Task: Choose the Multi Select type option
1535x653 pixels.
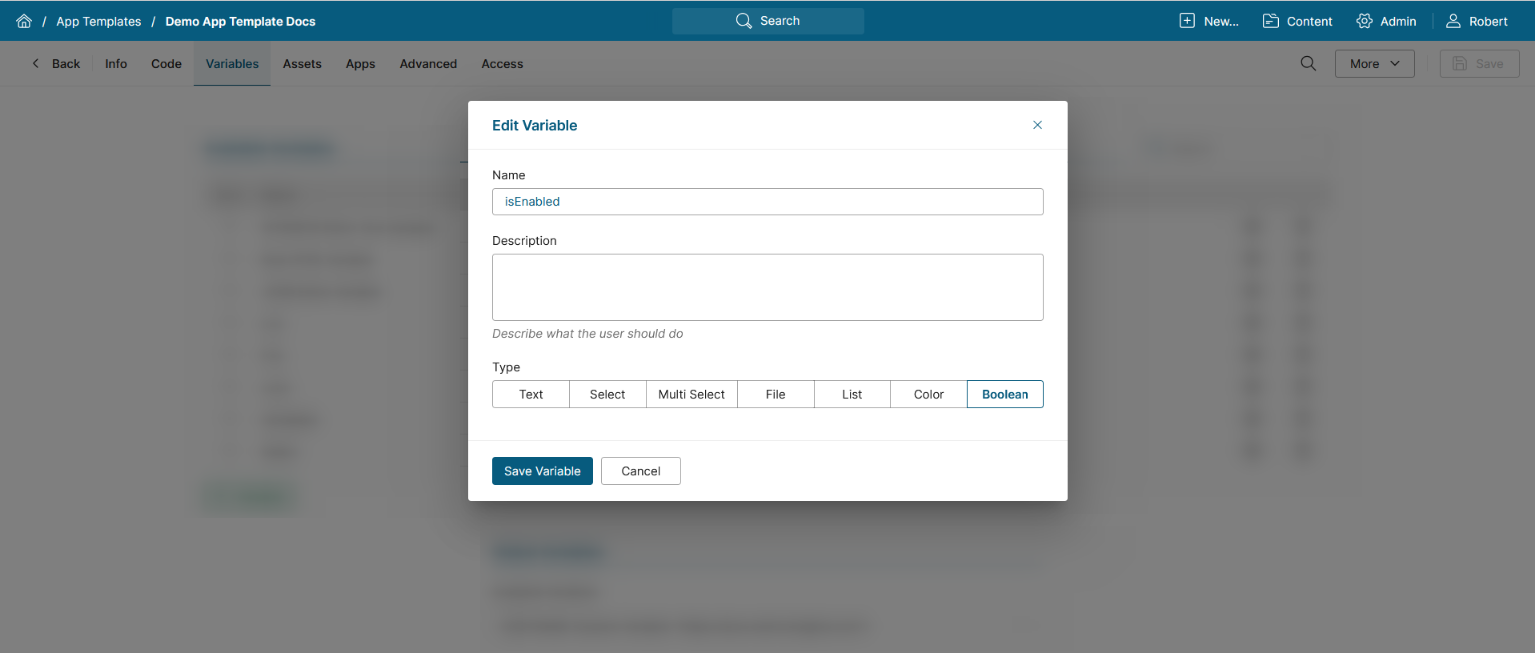Action: pyautogui.click(x=691, y=394)
